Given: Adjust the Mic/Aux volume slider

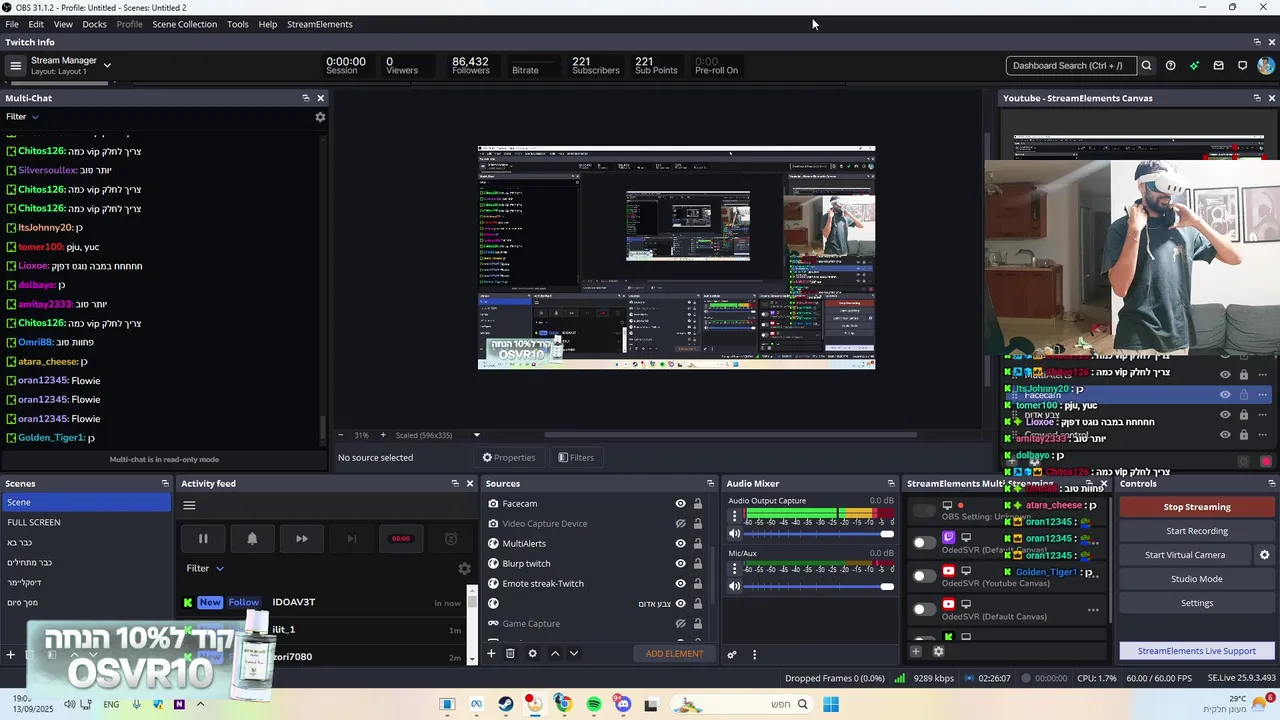Looking at the screenshot, I should (817, 587).
